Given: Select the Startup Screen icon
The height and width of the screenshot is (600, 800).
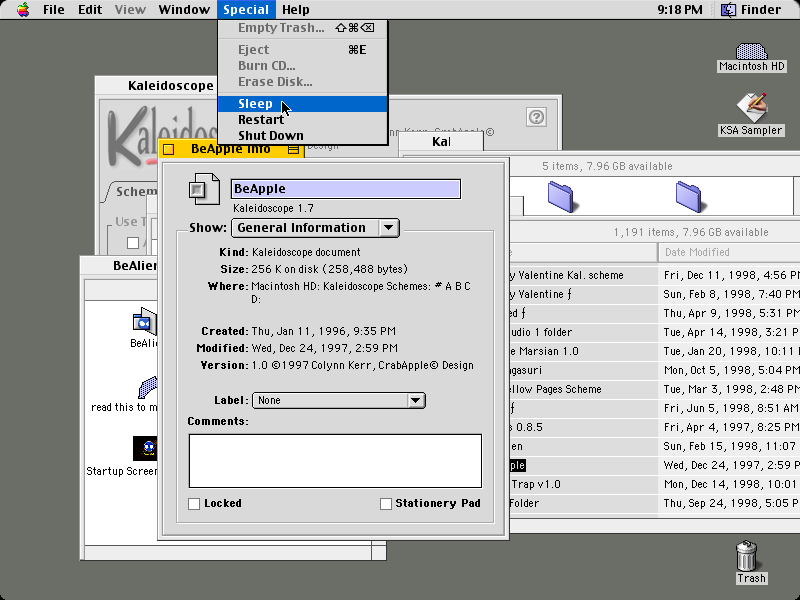Looking at the screenshot, I should 145,448.
